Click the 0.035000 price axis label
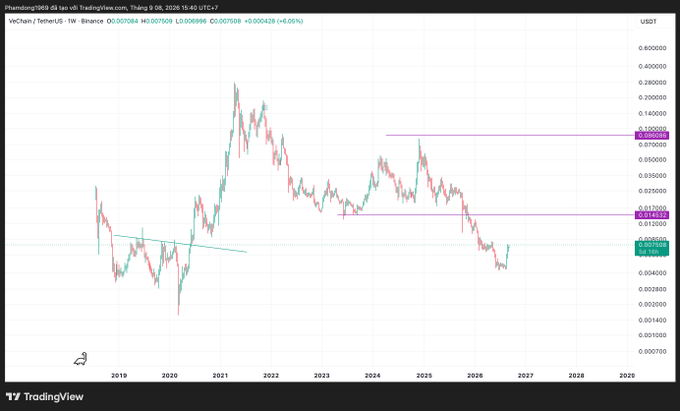680x411 pixels. (652, 176)
